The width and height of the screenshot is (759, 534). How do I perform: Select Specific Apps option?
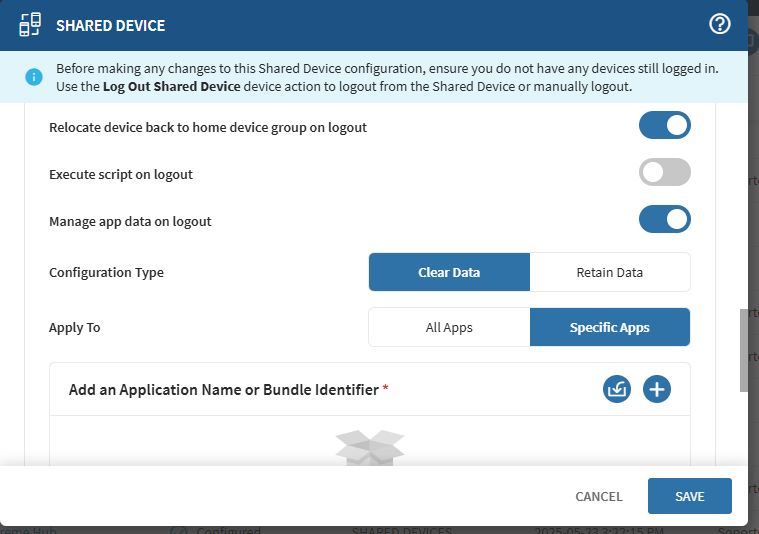click(609, 327)
